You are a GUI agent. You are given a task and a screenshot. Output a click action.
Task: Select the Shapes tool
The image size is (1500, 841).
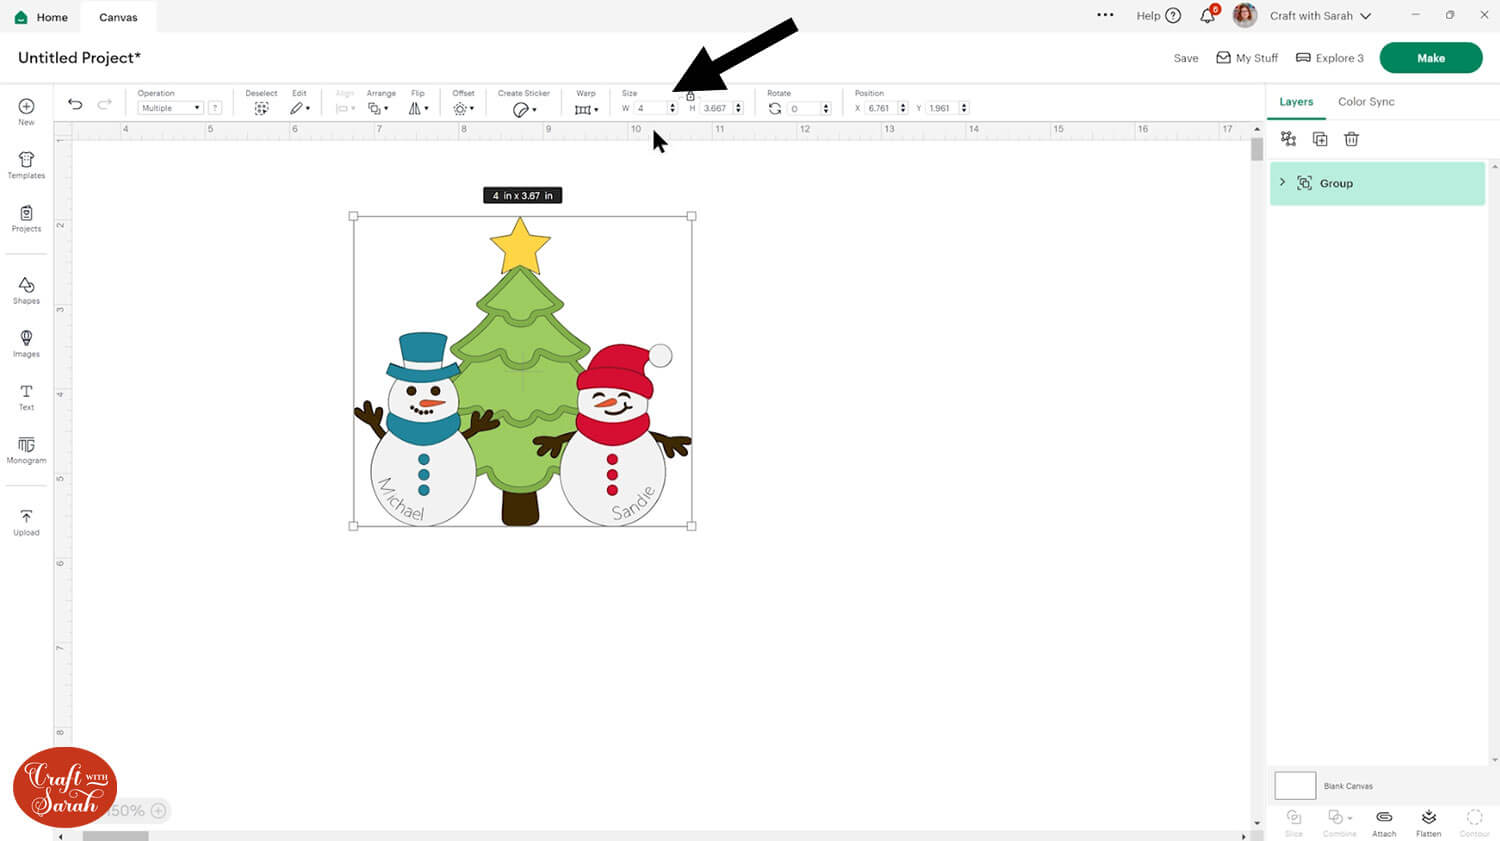26,290
